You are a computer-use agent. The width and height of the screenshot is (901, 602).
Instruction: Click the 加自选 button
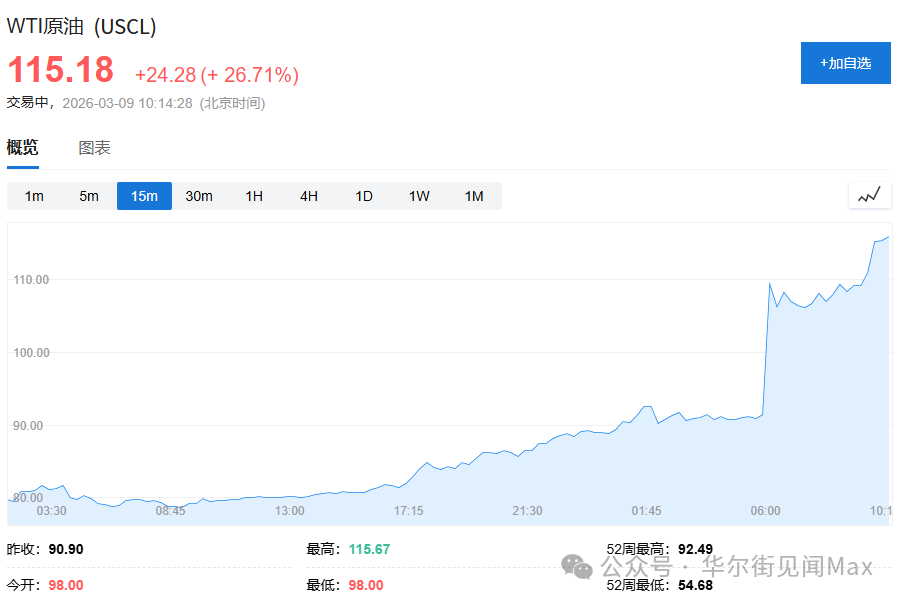coord(846,62)
